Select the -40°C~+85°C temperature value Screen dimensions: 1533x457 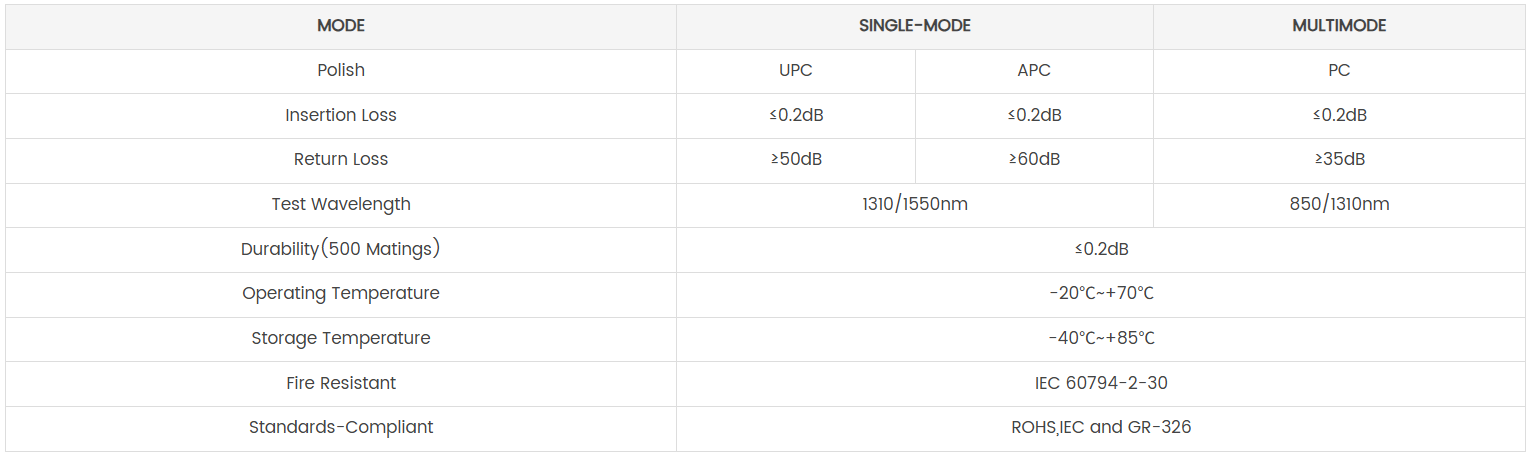click(1101, 339)
